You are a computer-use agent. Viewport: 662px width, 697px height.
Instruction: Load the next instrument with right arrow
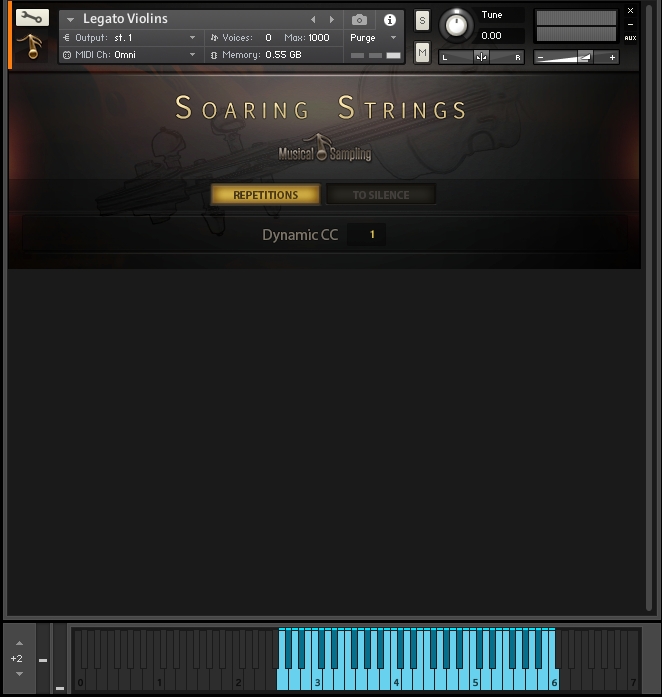click(x=332, y=20)
